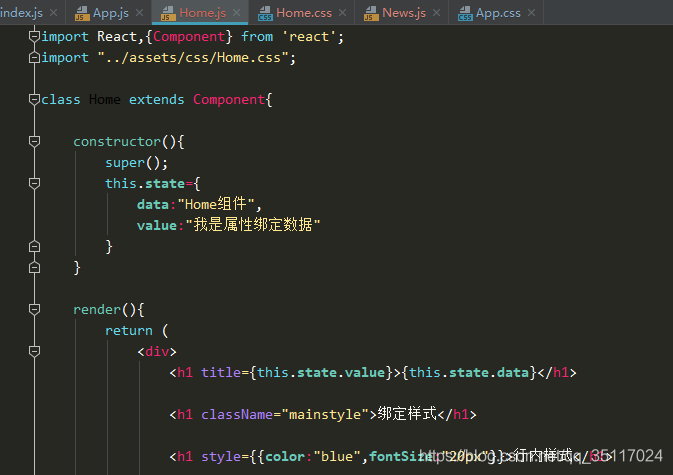
Task: Close the Home.js tab
Action: [236, 13]
